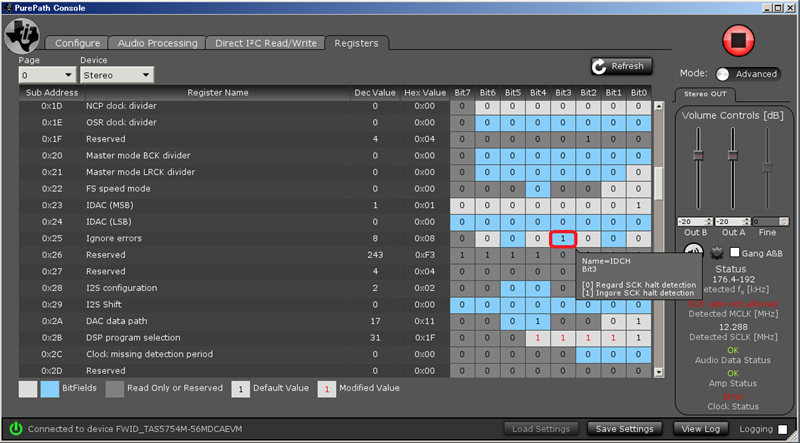
Task: Click the Out B volume stepper arrows
Action: (x=707, y=222)
